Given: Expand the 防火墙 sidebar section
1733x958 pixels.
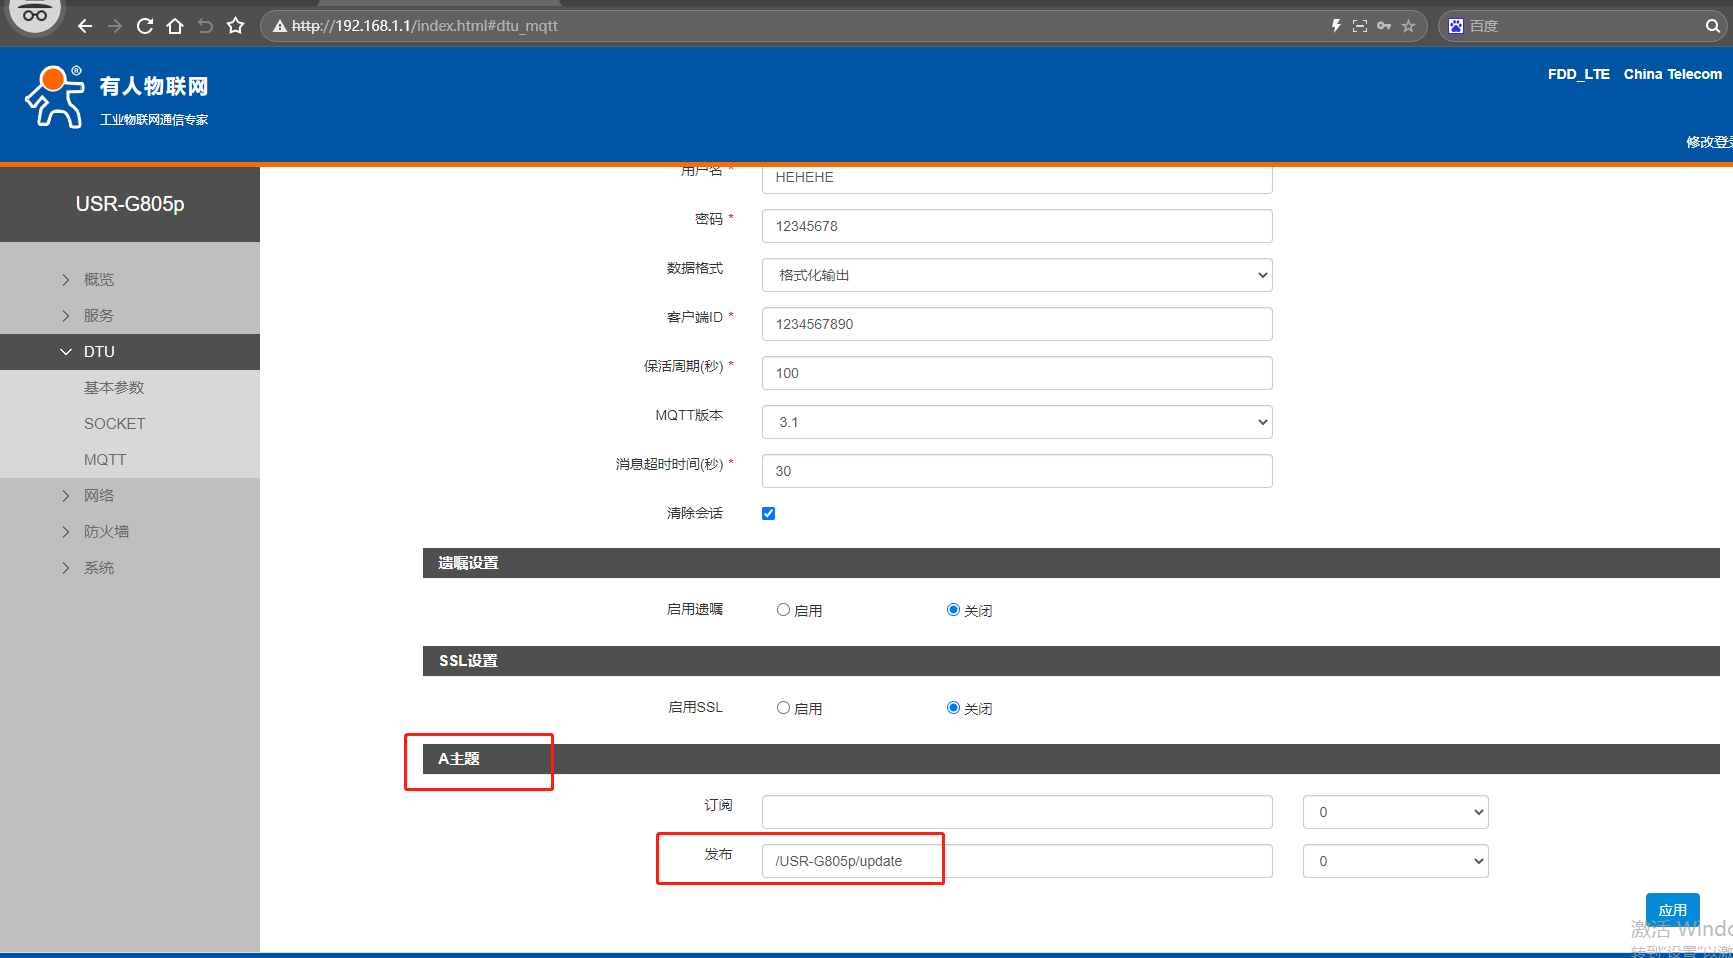Looking at the screenshot, I should tap(106, 532).
